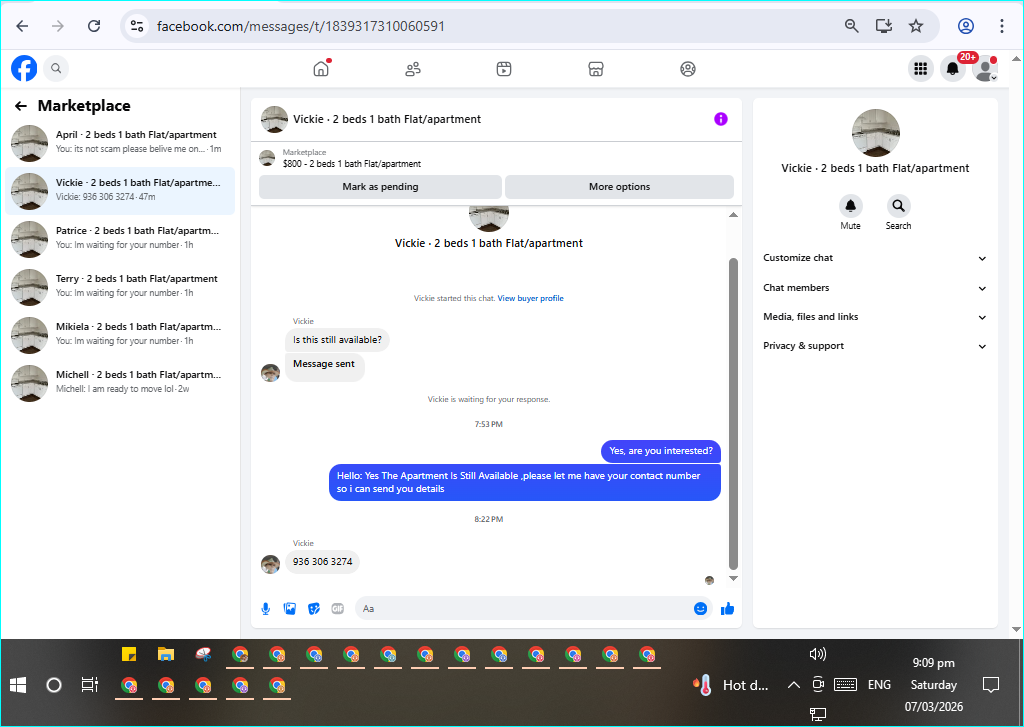Open the Chrome three-dot menu

(x=1002, y=26)
